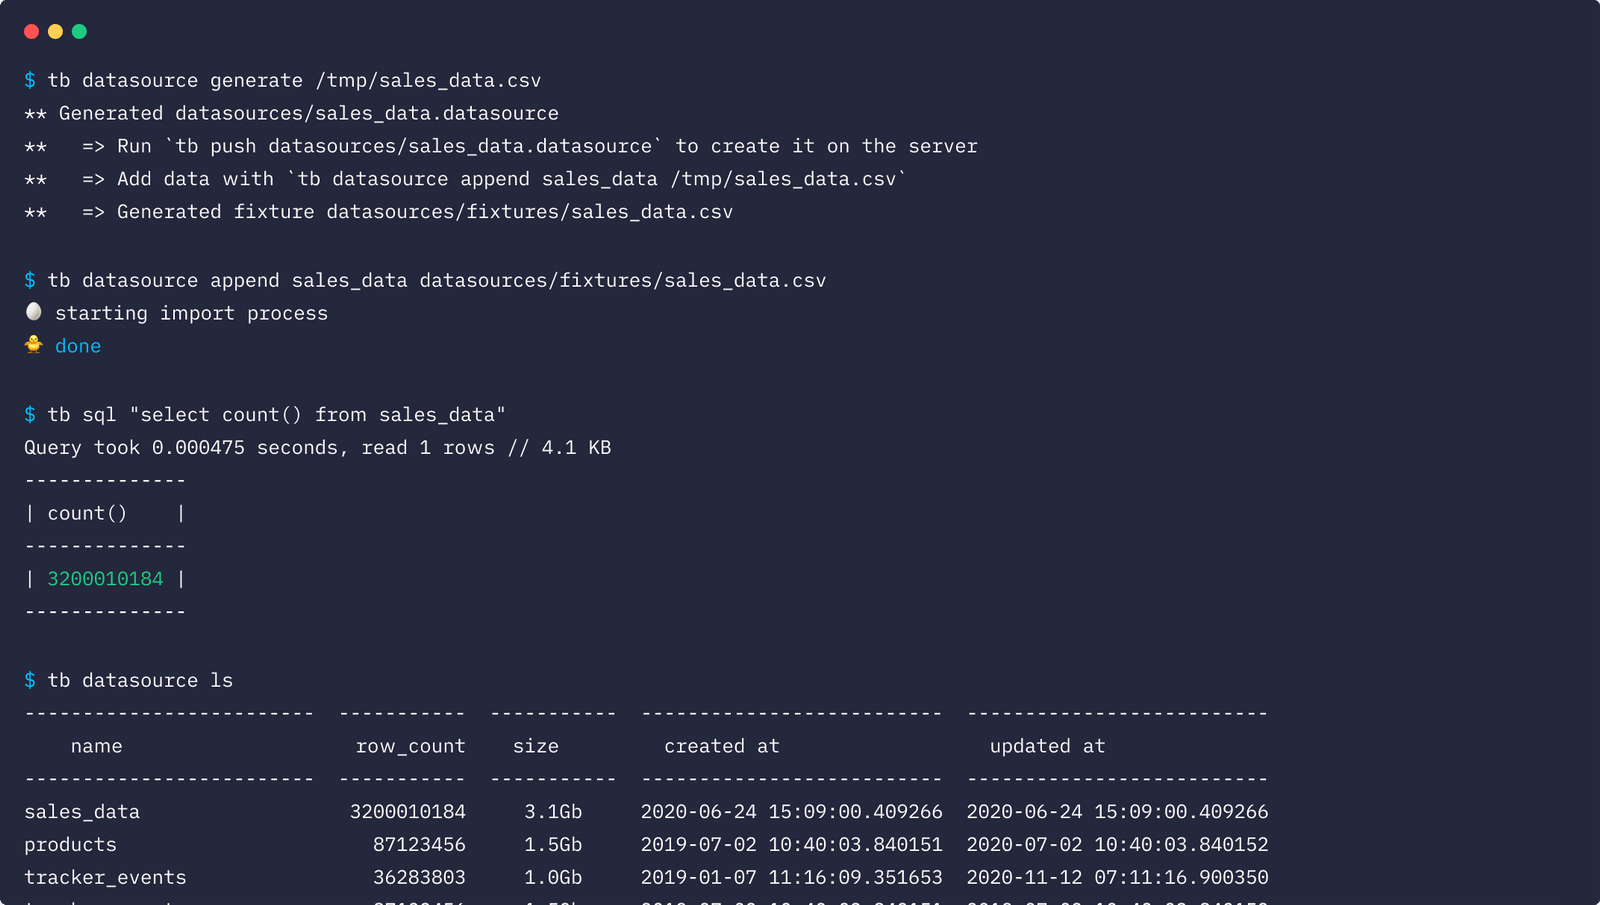The image size is (1600, 905).
Task: Click the 'tb datasource ls' command text
Action: tap(140, 681)
